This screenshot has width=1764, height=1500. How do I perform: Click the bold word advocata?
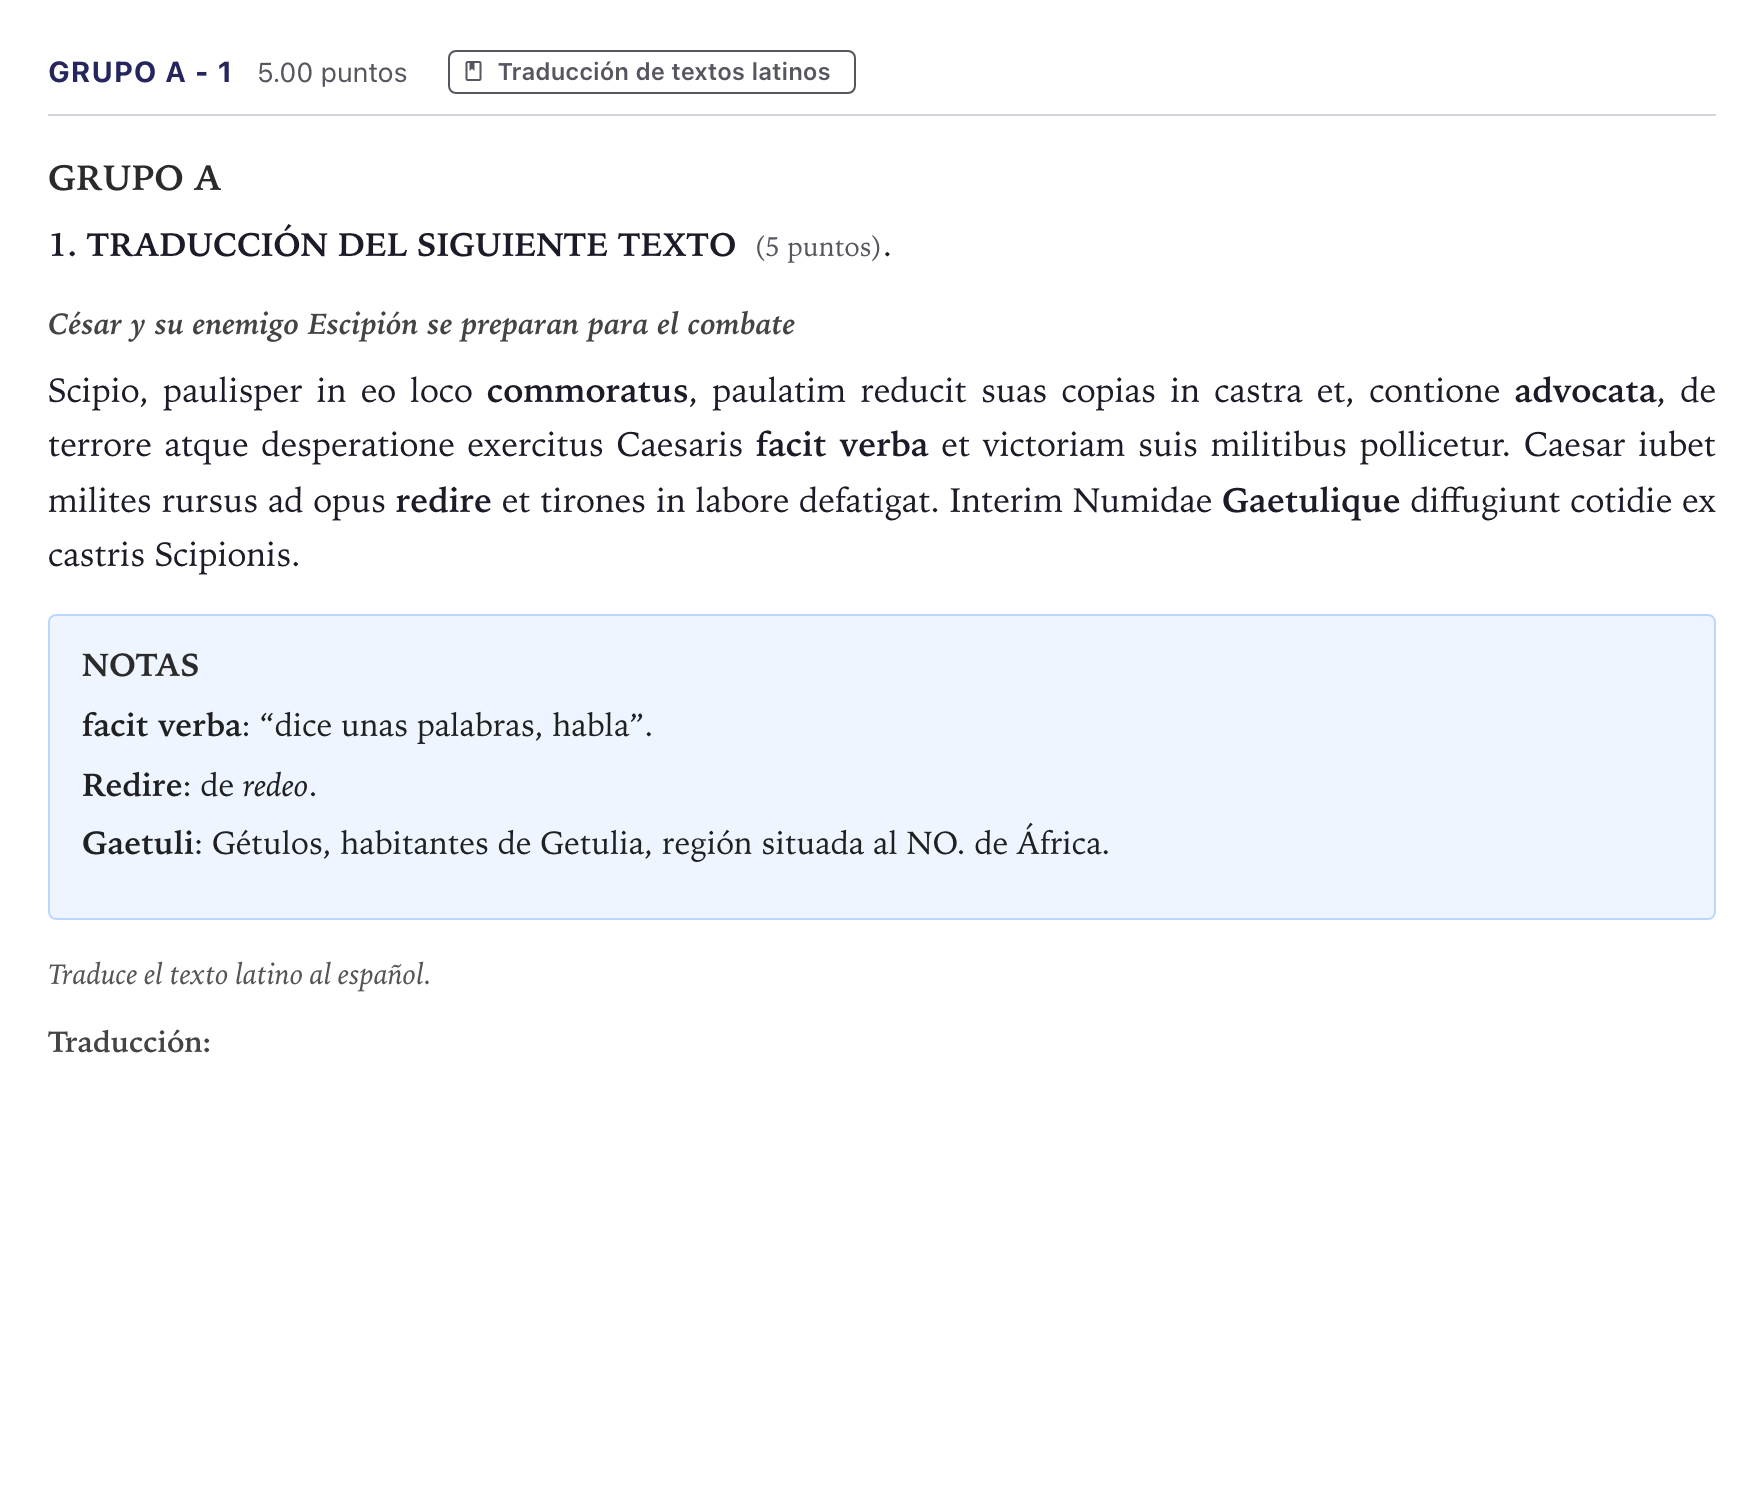tap(1585, 391)
